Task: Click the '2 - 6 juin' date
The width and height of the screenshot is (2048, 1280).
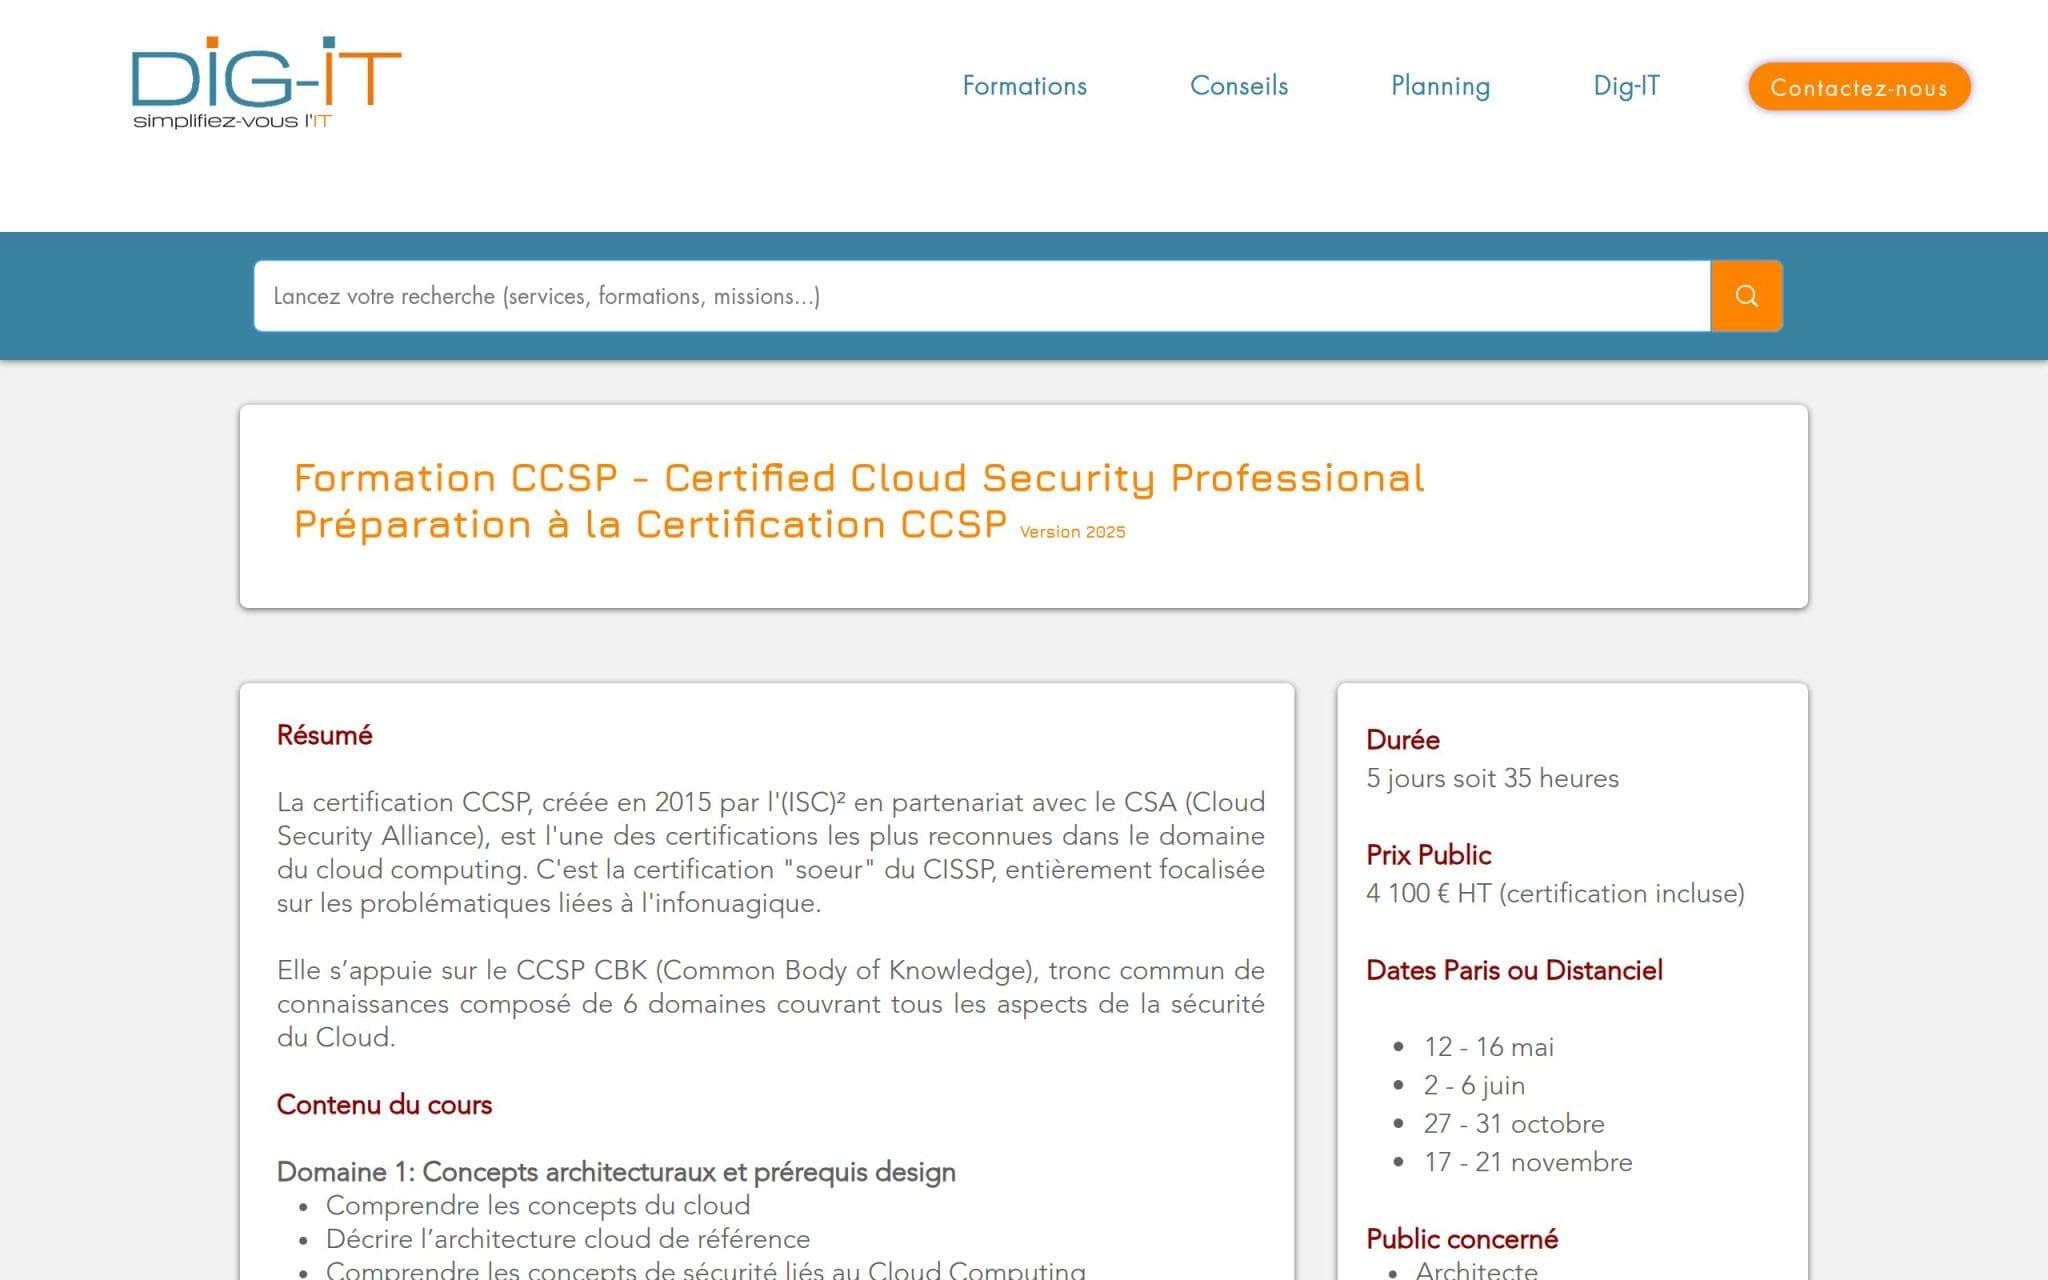Action: click(x=1474, y=1085)
